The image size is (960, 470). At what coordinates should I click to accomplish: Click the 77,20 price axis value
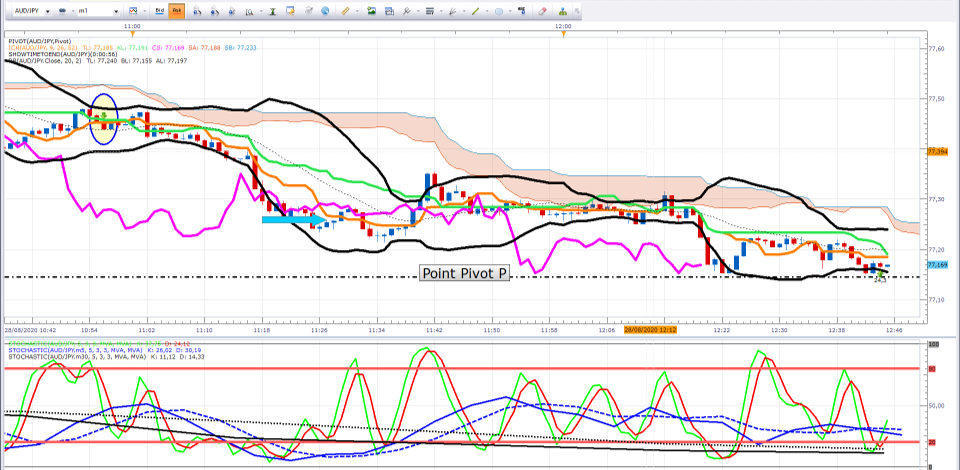[936, 250]
